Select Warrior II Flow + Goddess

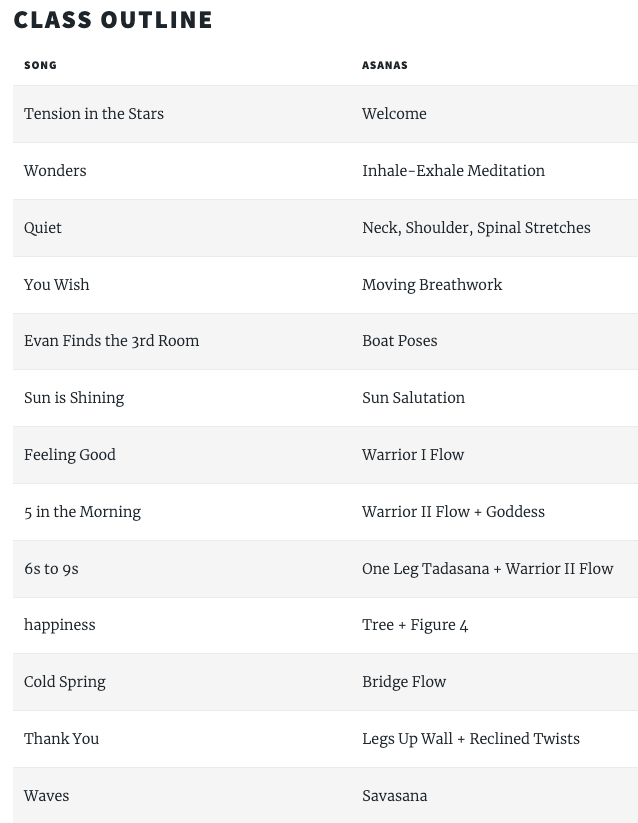(x=453, y=512)
